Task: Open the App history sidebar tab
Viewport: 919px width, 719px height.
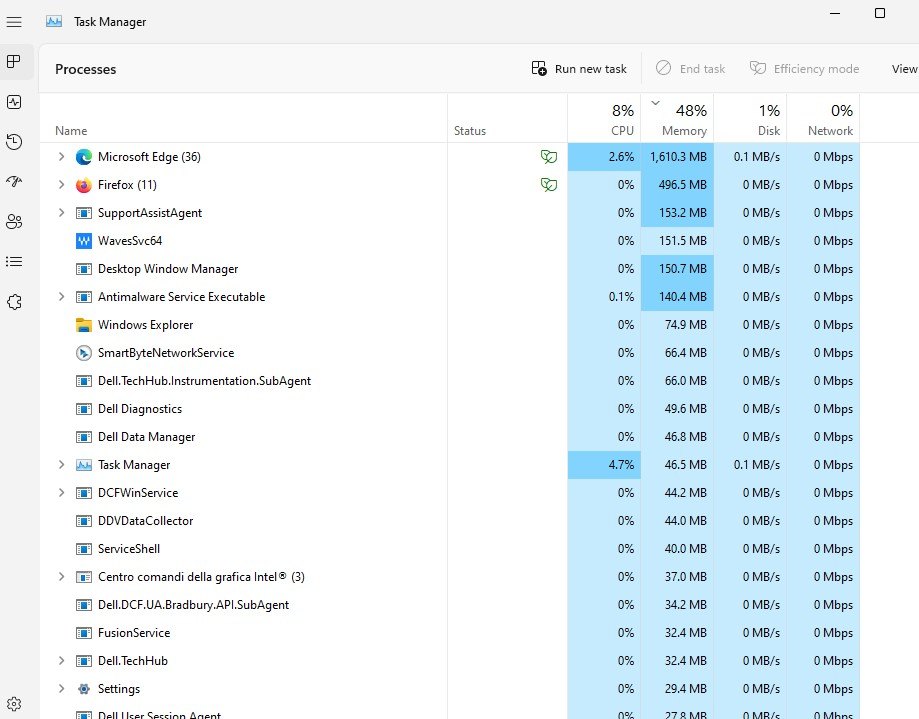Action: point(14,142)
